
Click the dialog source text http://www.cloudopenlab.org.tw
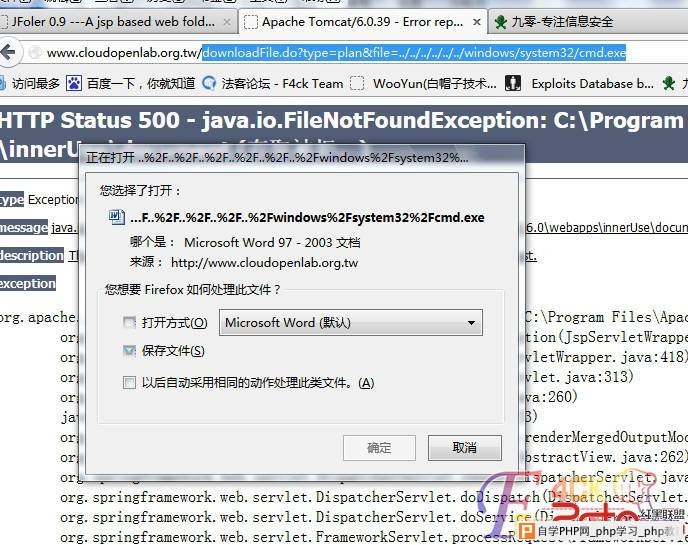pyautogui.click(x=265, y=263)
